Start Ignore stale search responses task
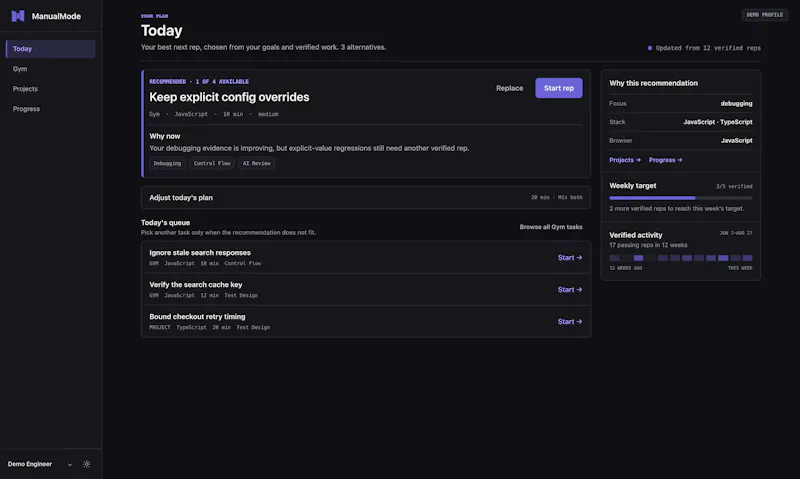 pos(569,258)
